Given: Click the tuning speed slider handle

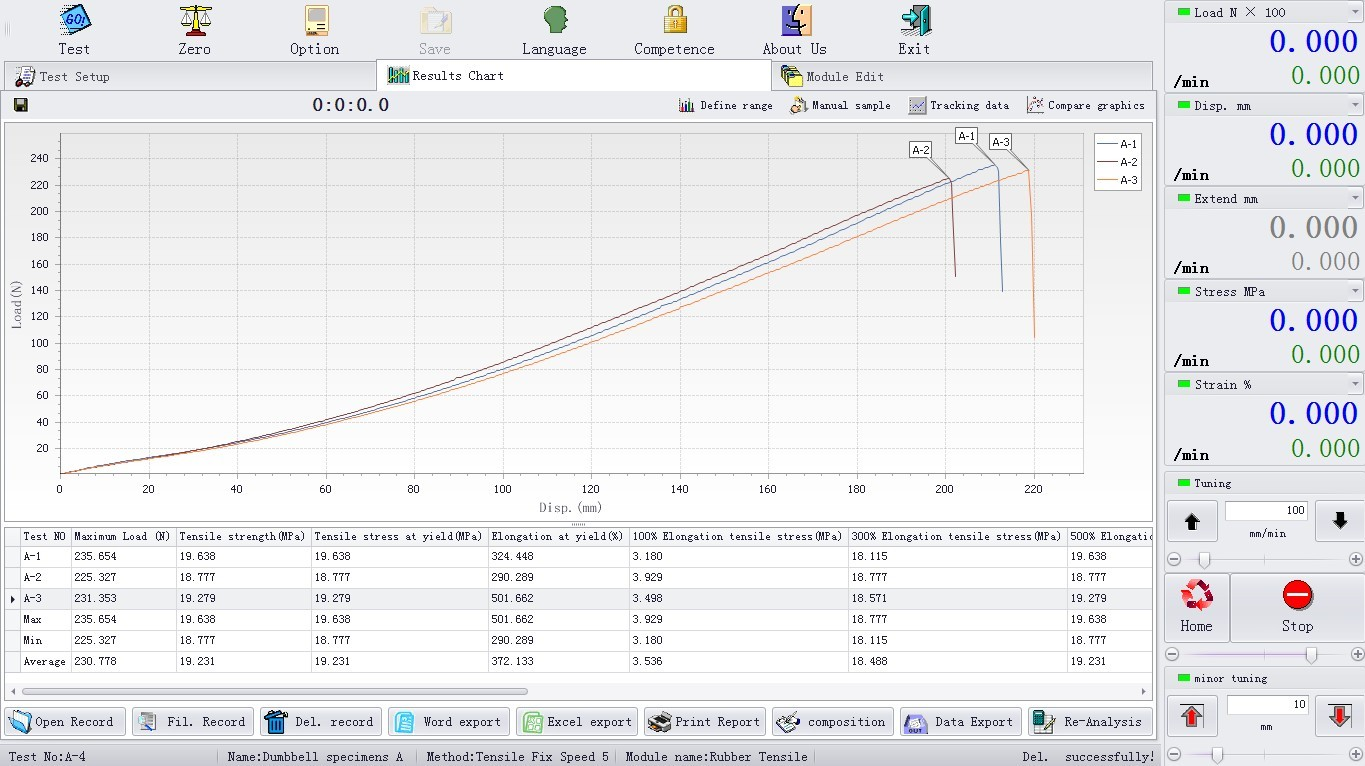Looking at the screenshot, I should coord(1204,560).
